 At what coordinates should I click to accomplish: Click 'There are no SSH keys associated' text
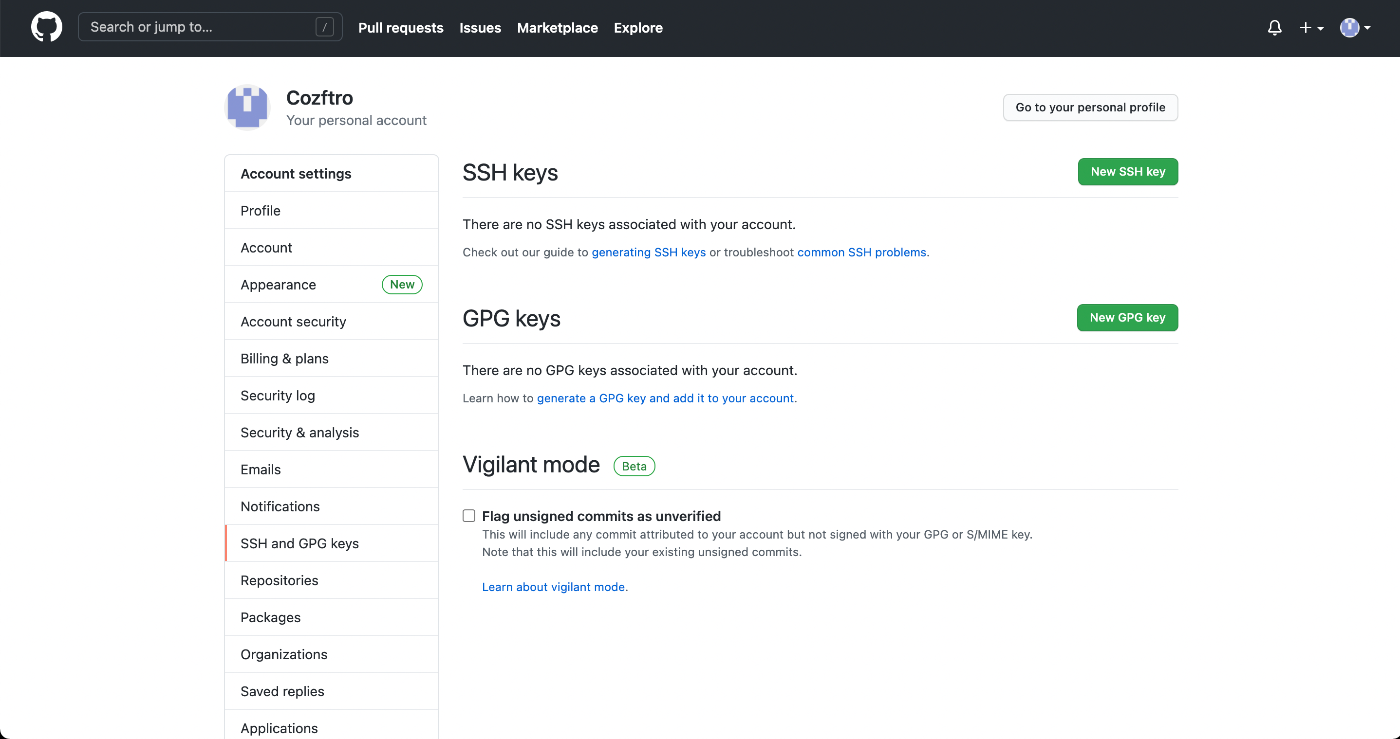point(629,225)
